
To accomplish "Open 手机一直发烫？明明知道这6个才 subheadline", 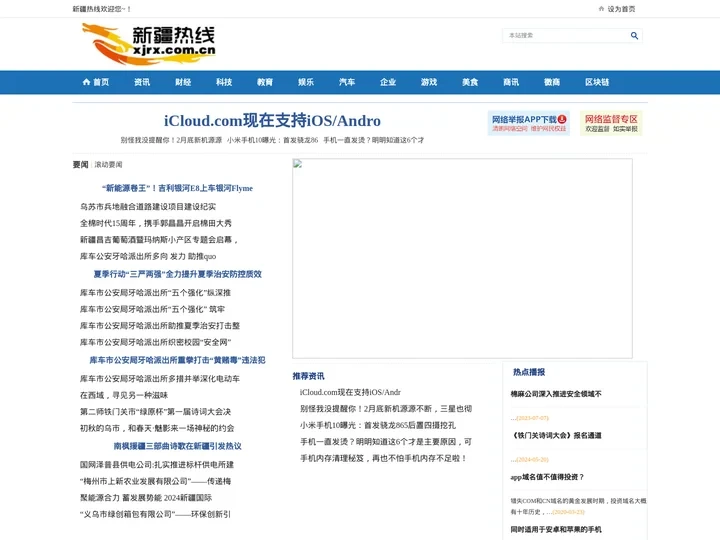I will pyautogui.click(x=374, y=140).
